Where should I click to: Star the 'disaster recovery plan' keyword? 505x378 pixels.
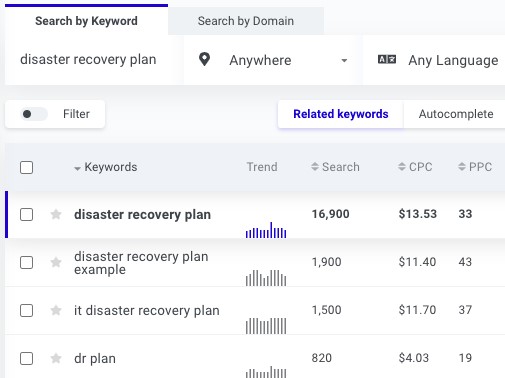56,214
